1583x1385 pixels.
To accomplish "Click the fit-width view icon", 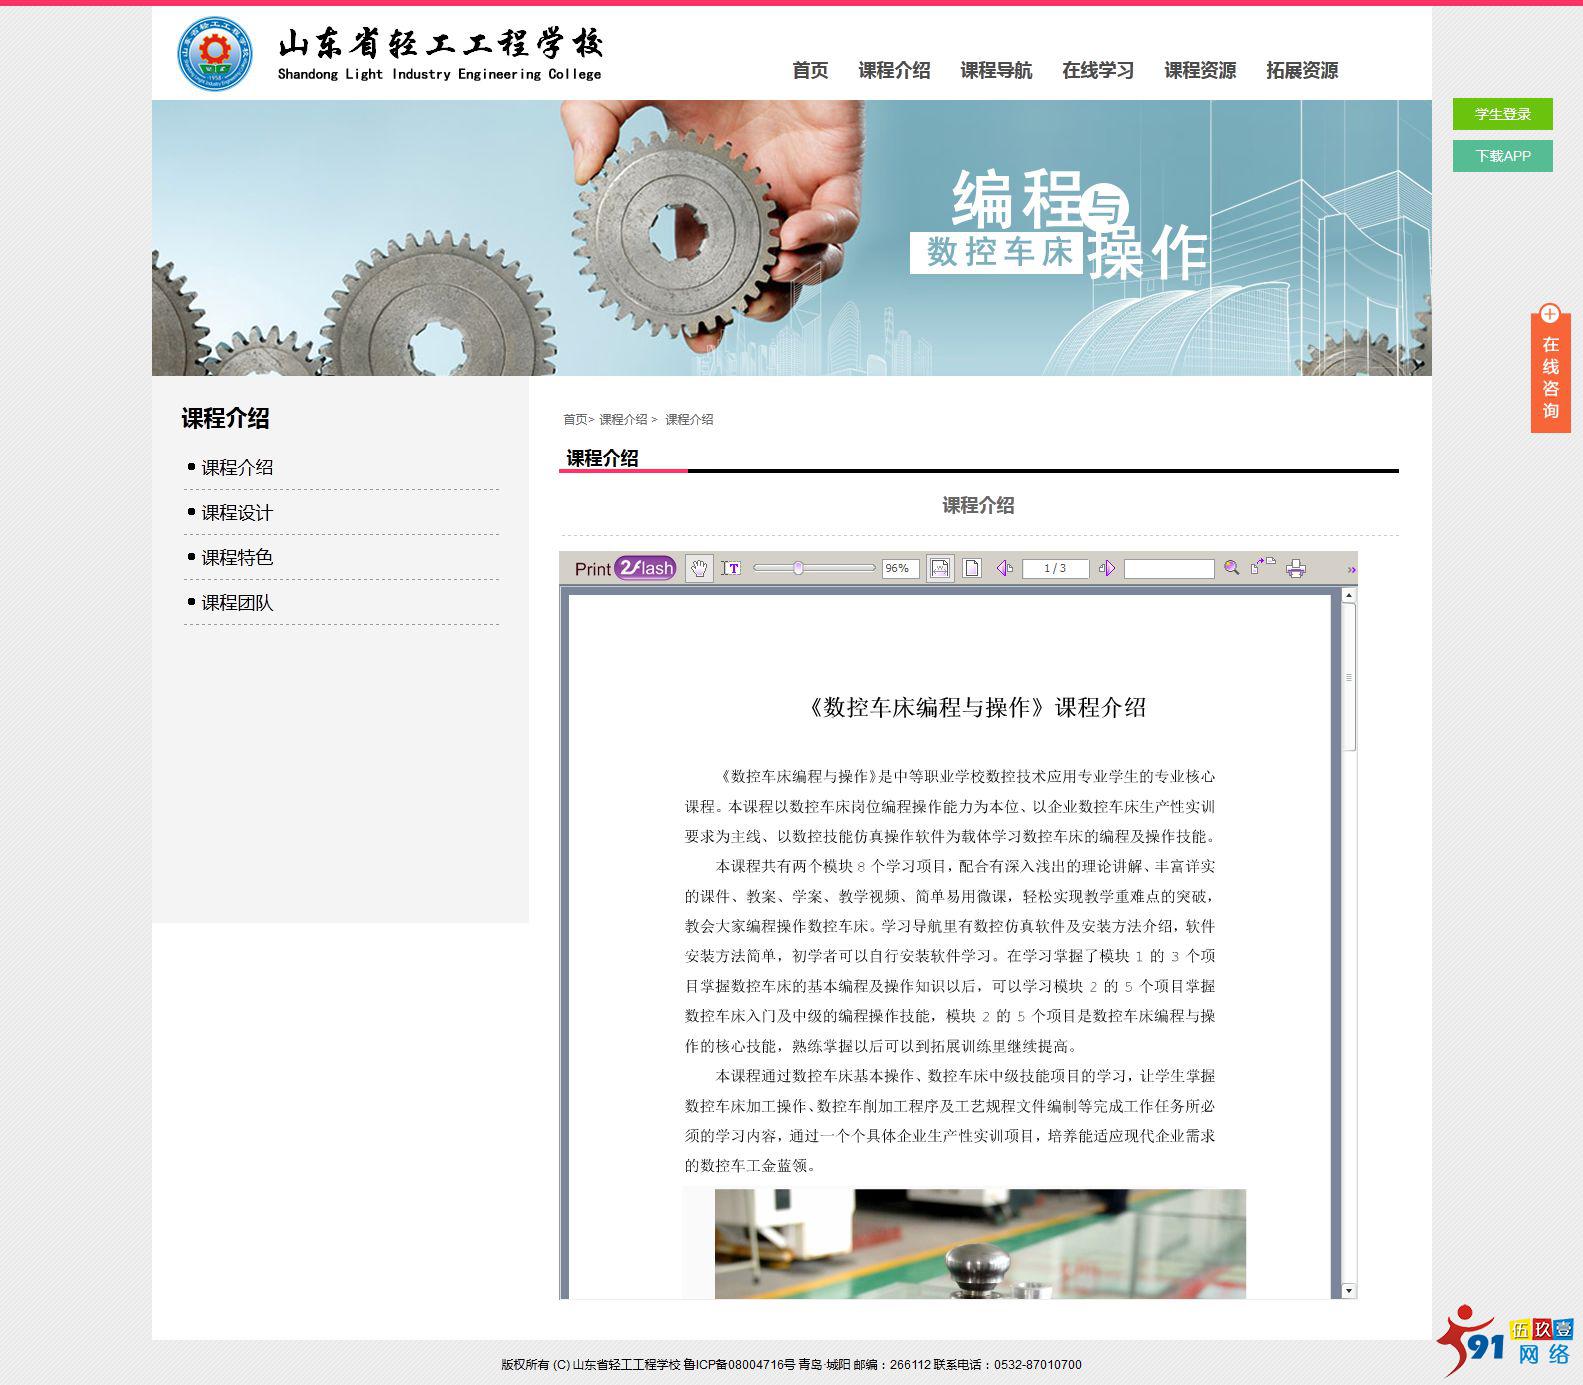I will click(940, 568).
